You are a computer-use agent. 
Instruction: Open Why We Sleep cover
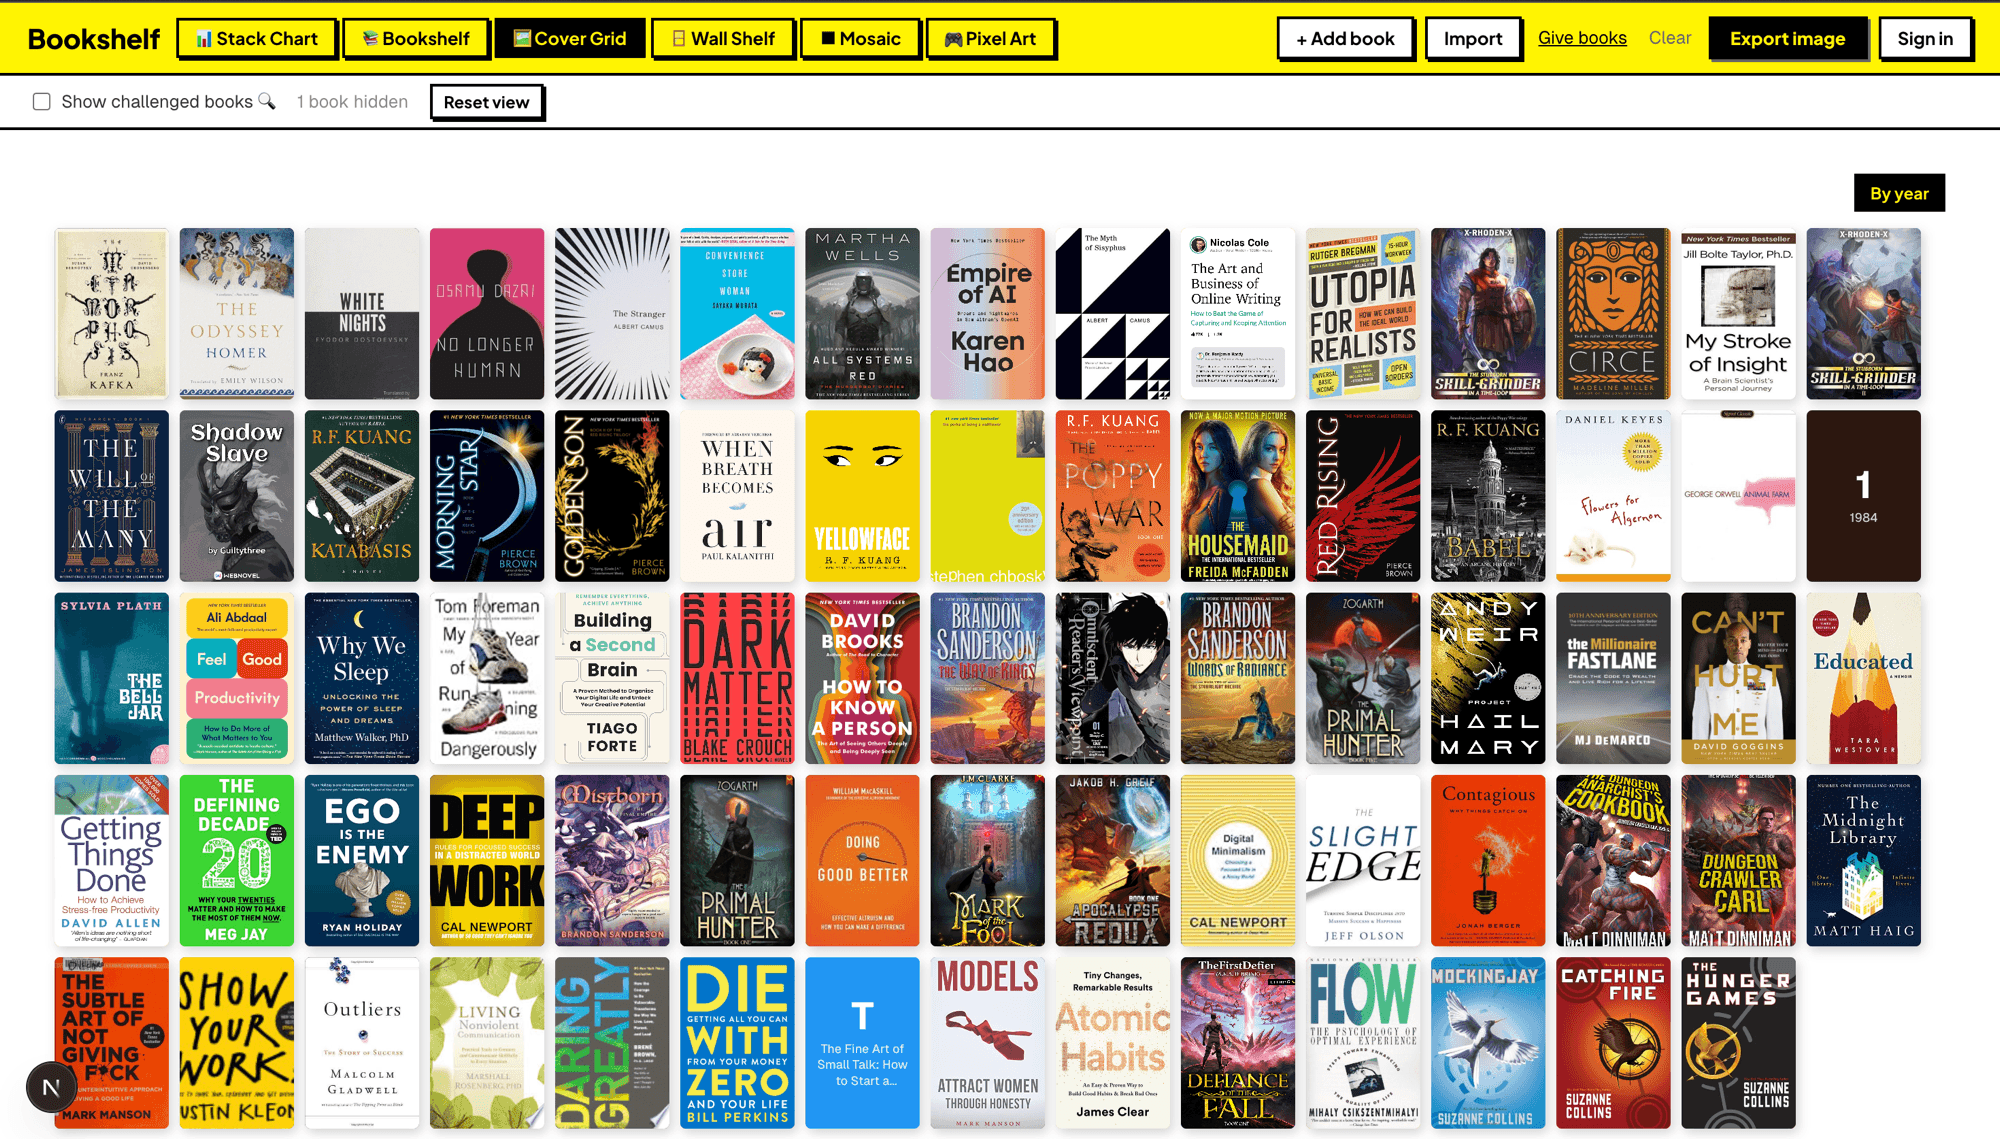point(362,679)
